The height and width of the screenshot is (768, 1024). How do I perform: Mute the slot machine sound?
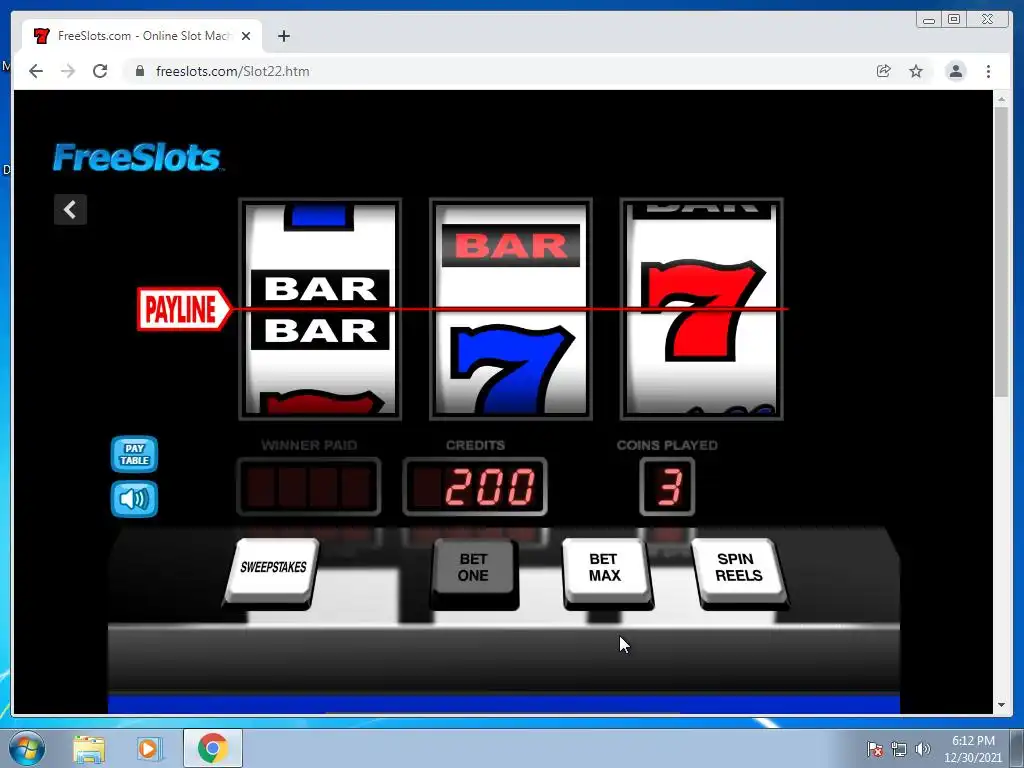pos(134,499)
